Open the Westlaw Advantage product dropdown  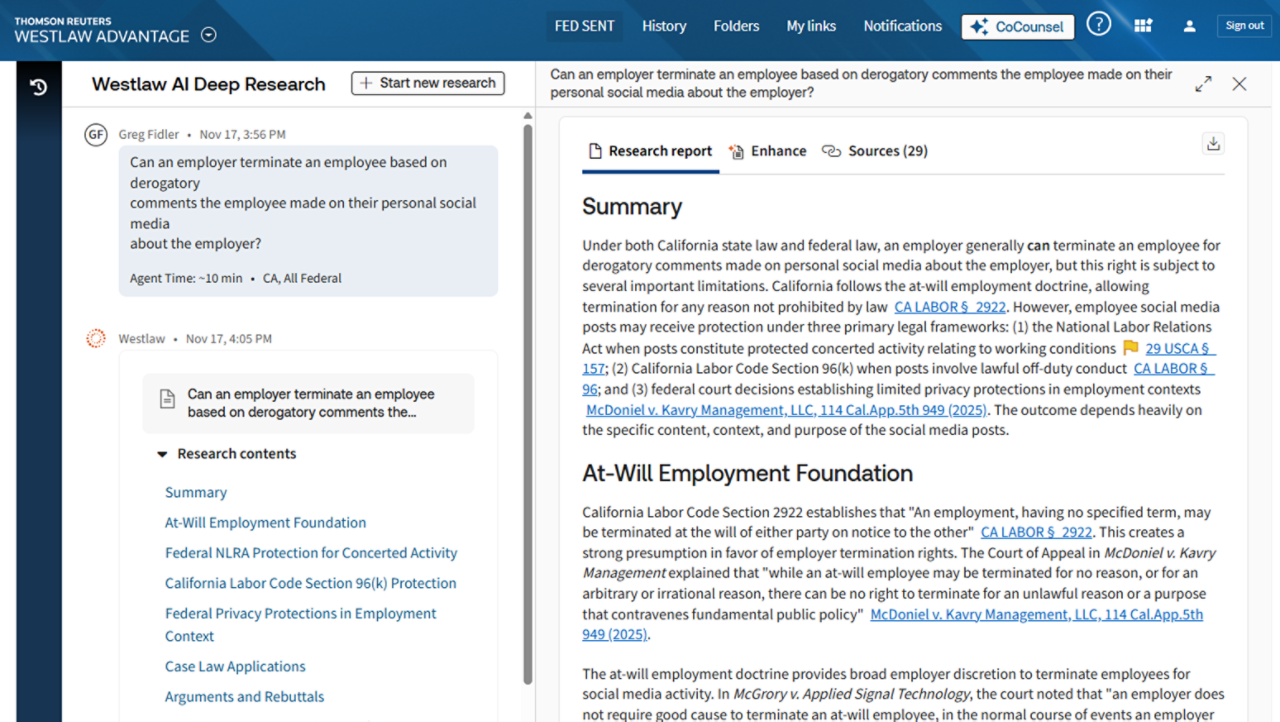tap(208, 34)
